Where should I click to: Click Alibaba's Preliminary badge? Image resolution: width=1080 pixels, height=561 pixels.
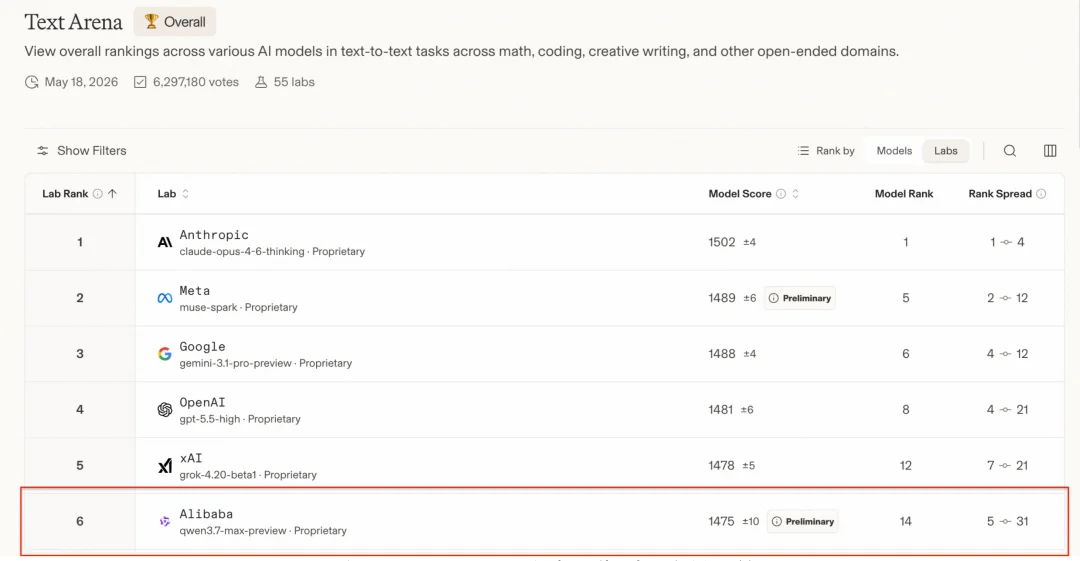[x=802, y=522]
